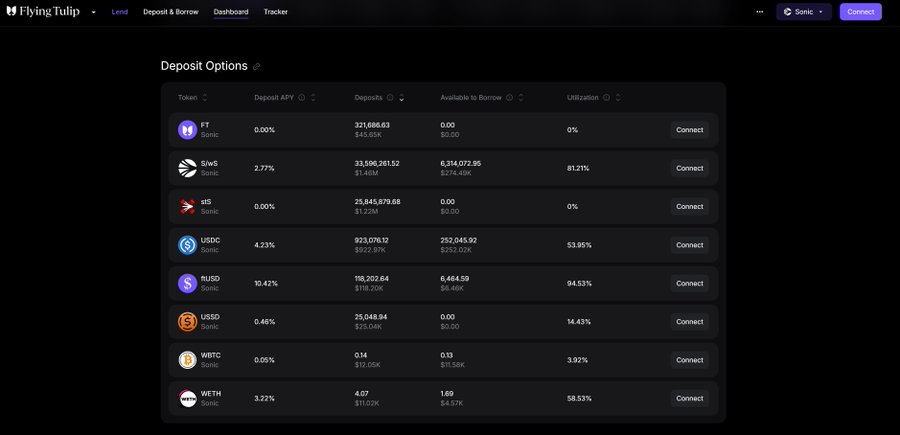Image resolution: width=900 pixels, height=435 pixels.
Task: Sort by Utilization arrows
Action: pyautogui.click(x=618, y=98)
